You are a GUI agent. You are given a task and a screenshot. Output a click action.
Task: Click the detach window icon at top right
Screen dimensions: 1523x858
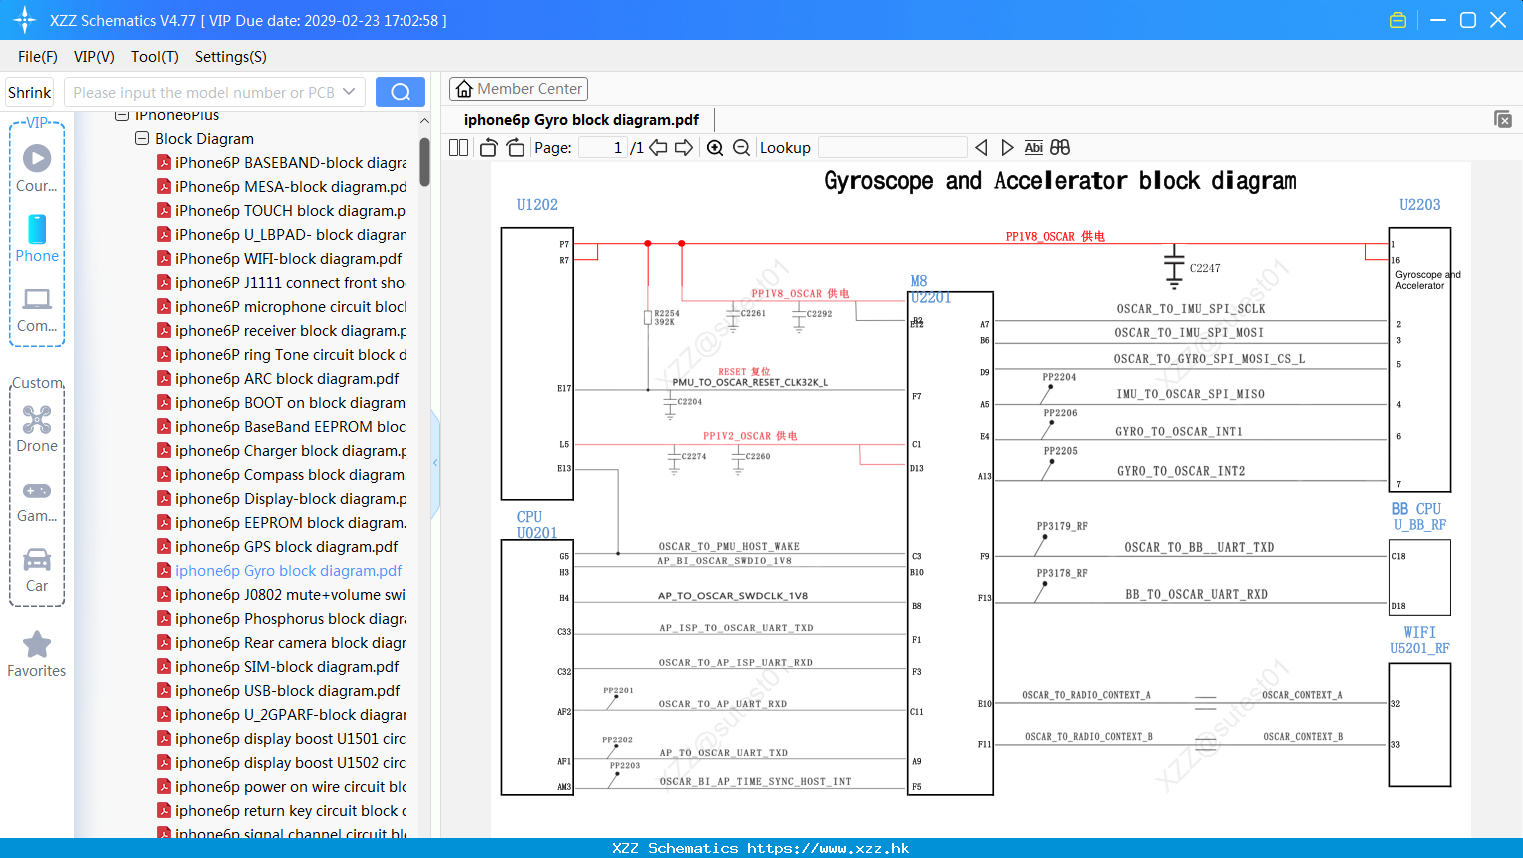(1503, 119)
